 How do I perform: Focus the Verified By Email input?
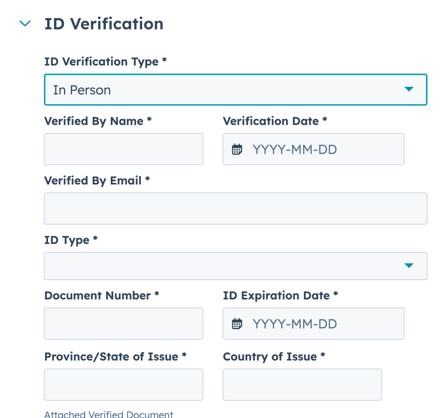[235, 208]
